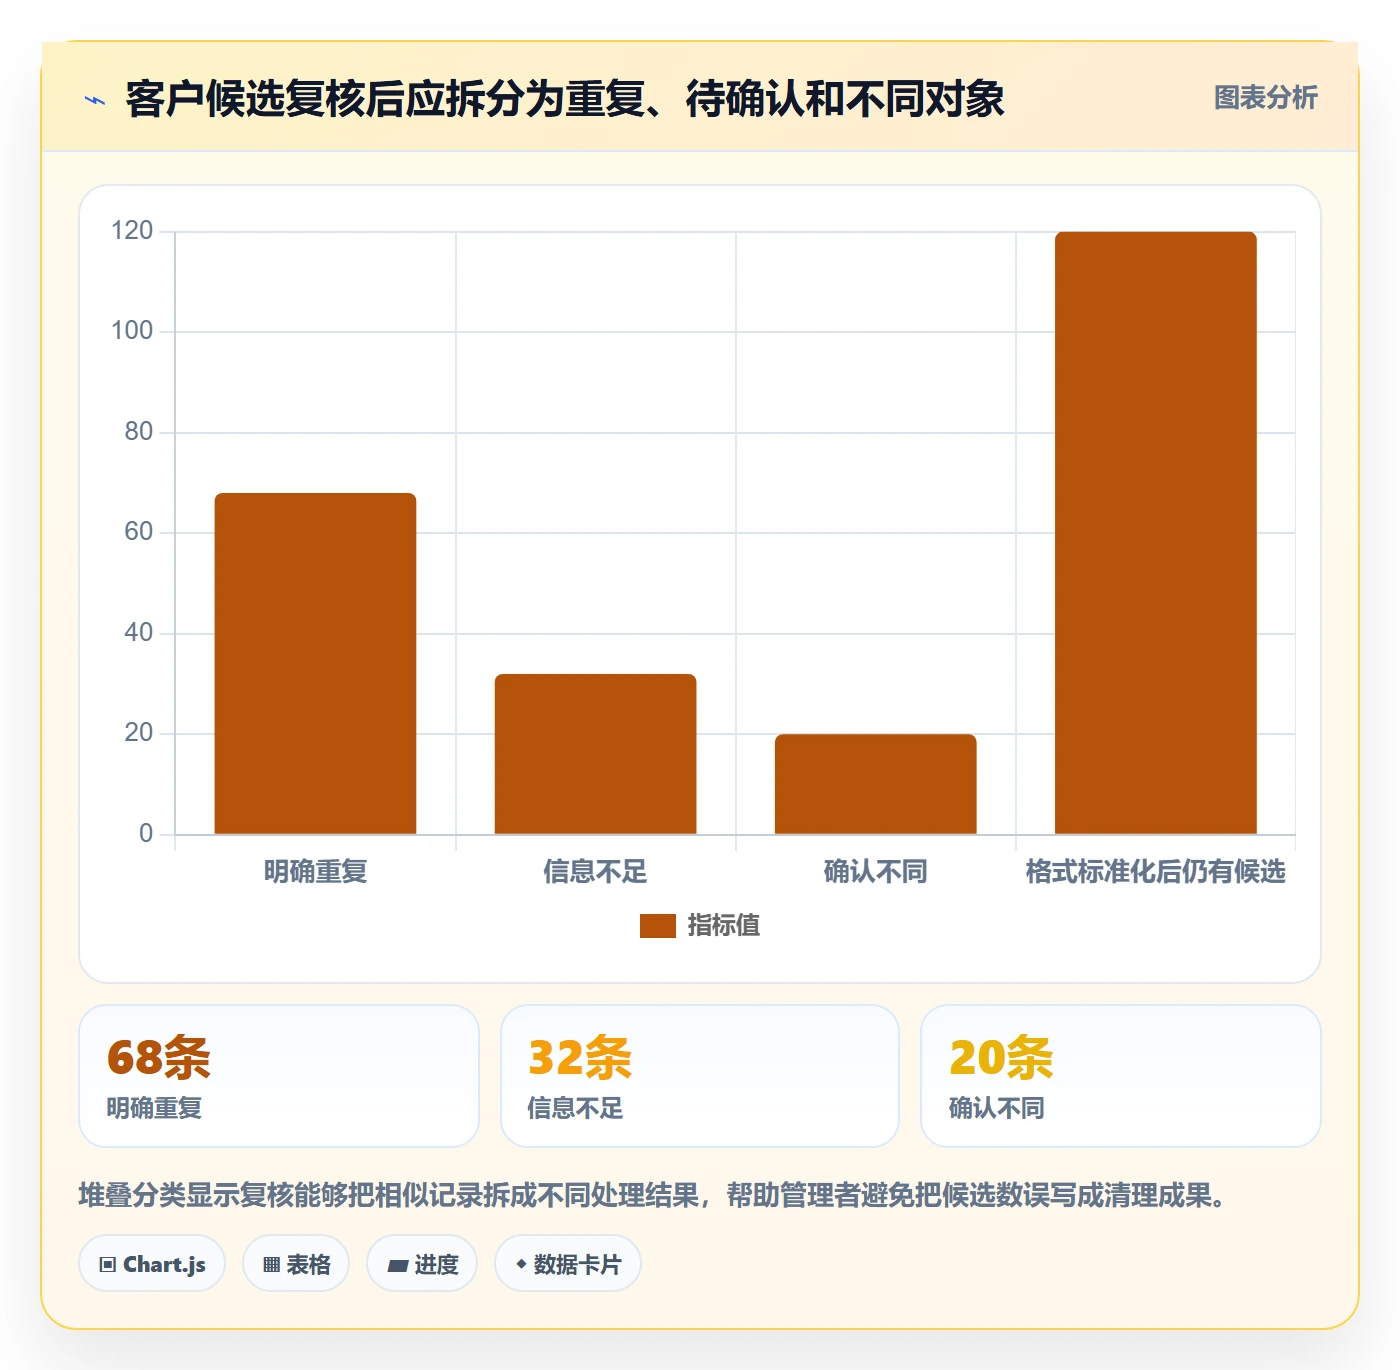Click the 信息不足 x-axis label
Viewport: 1400px width, 1370px height.
pyautogui.click(x=595, y=872)
